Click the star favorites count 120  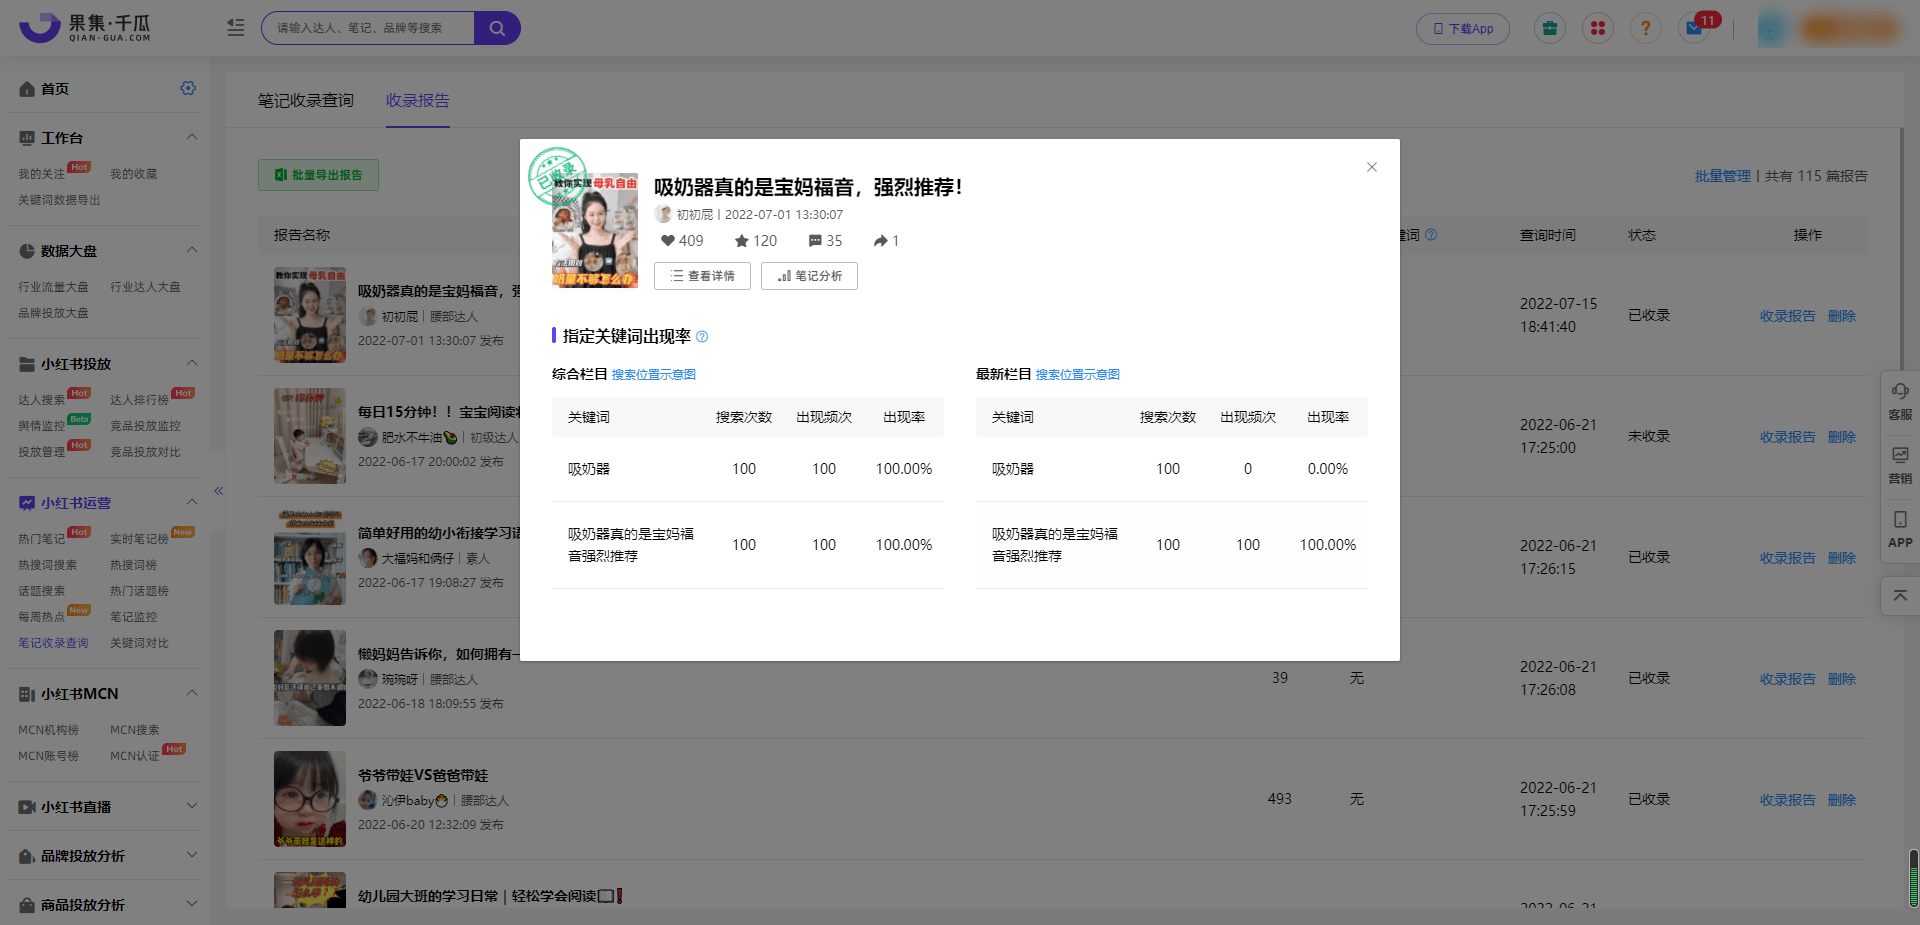[755, 241]
